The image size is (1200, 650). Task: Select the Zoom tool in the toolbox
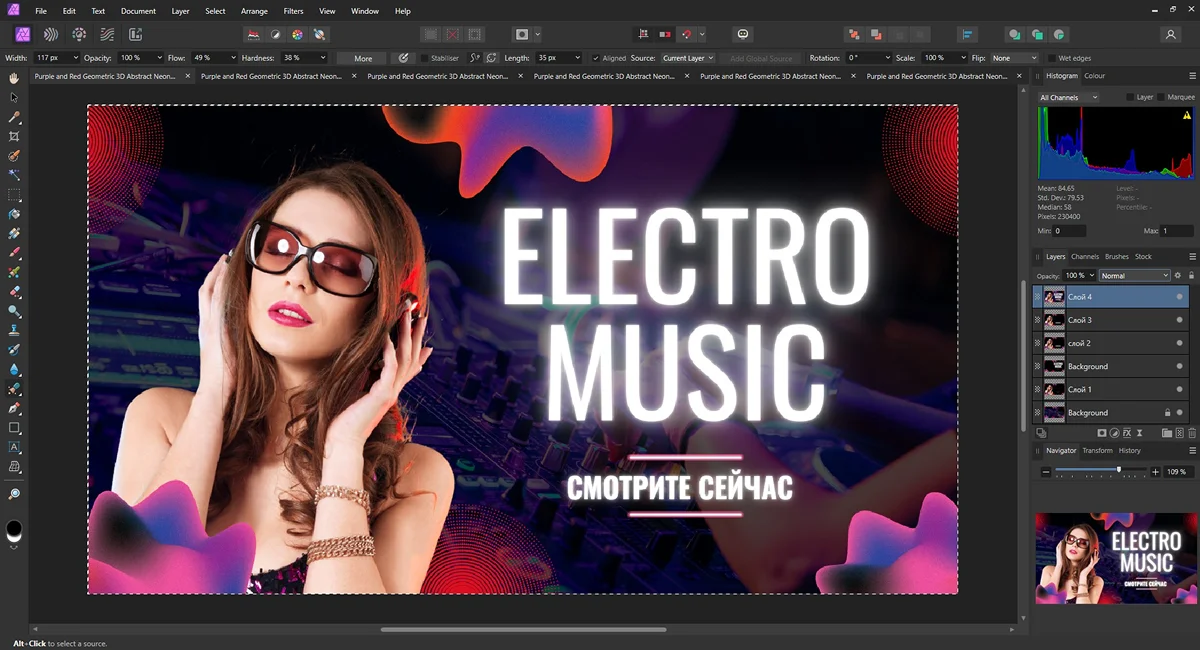tap(14, 494)
